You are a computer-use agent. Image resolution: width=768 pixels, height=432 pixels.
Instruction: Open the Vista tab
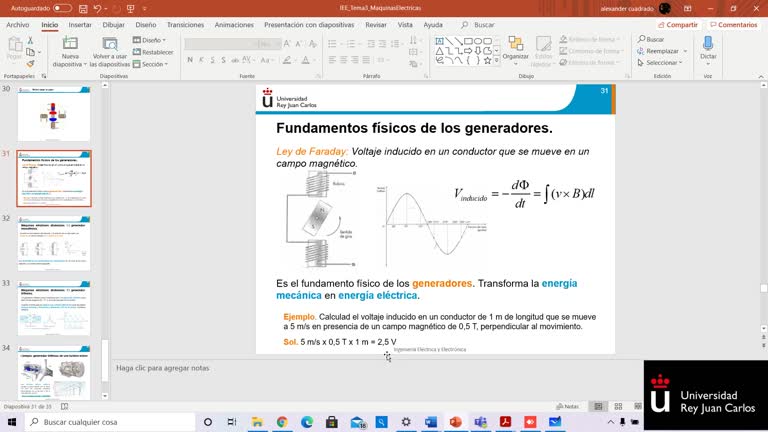(405, 24)
